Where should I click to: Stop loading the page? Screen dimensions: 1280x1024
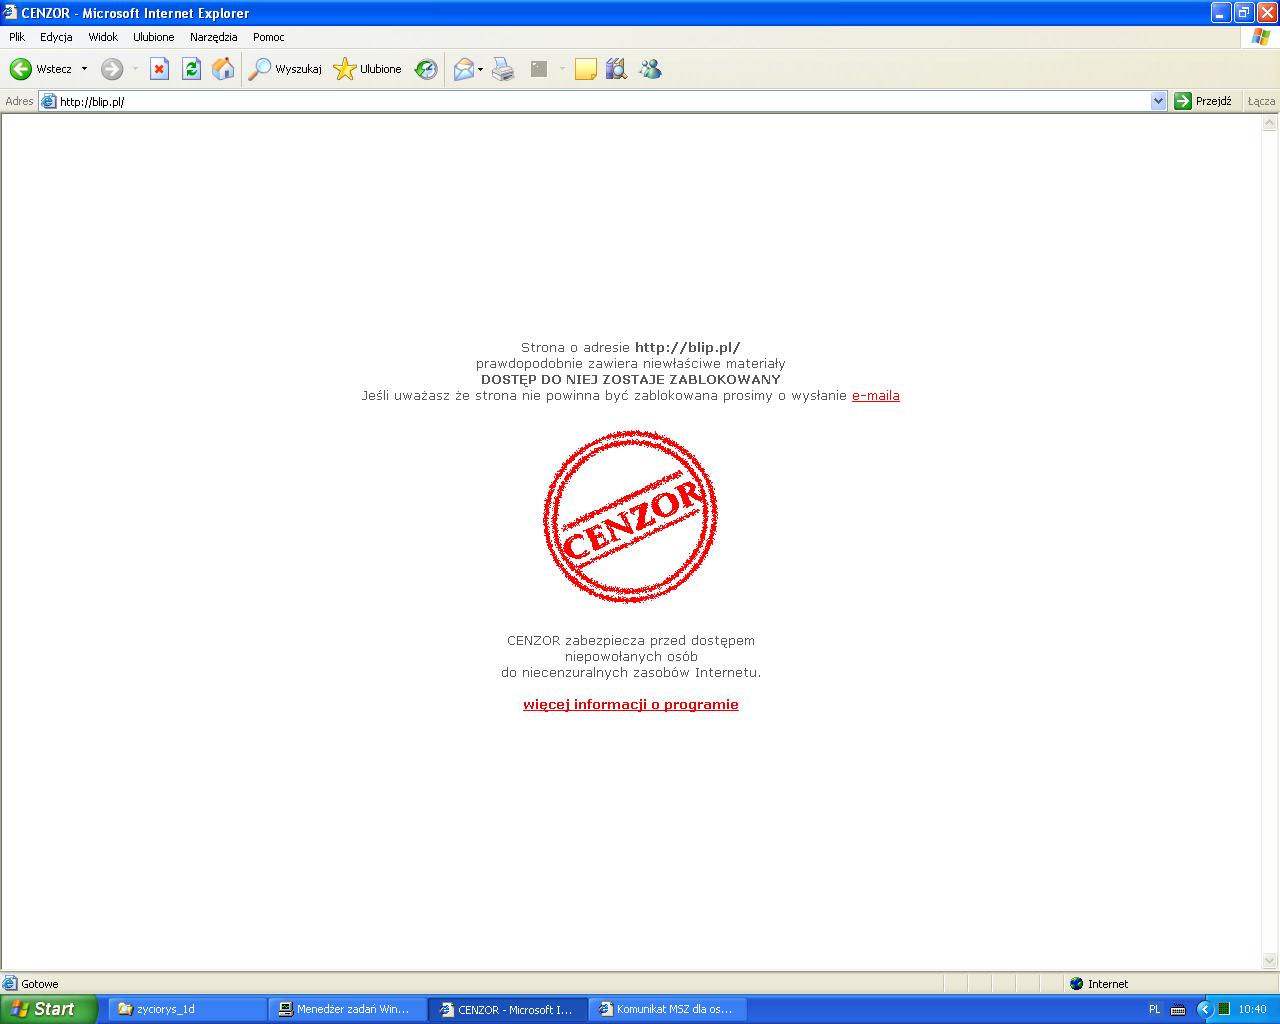(x=159, y=69)
